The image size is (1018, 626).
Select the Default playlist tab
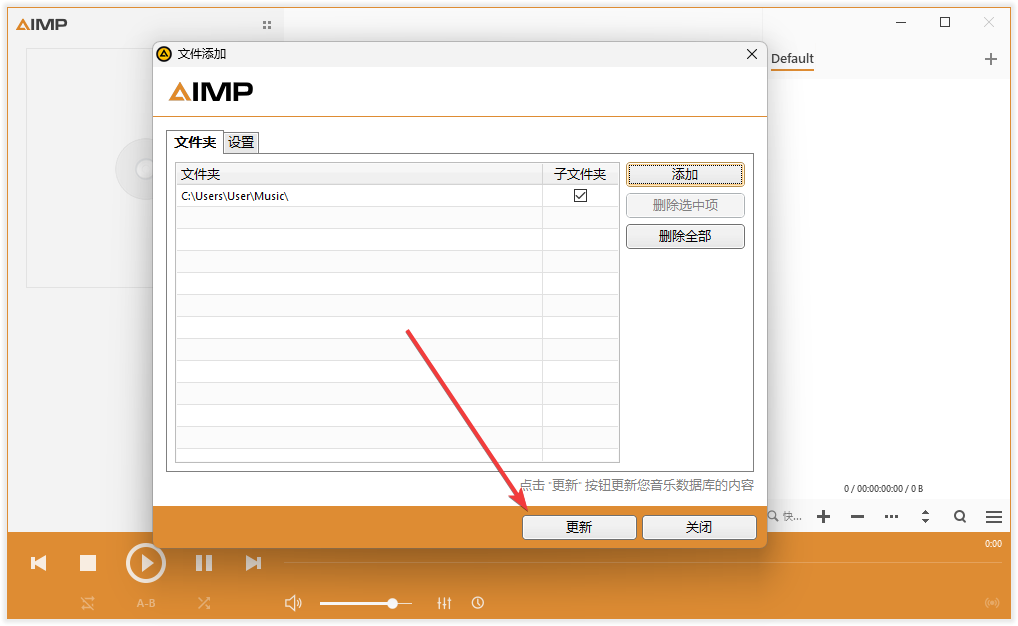(792, 59)
